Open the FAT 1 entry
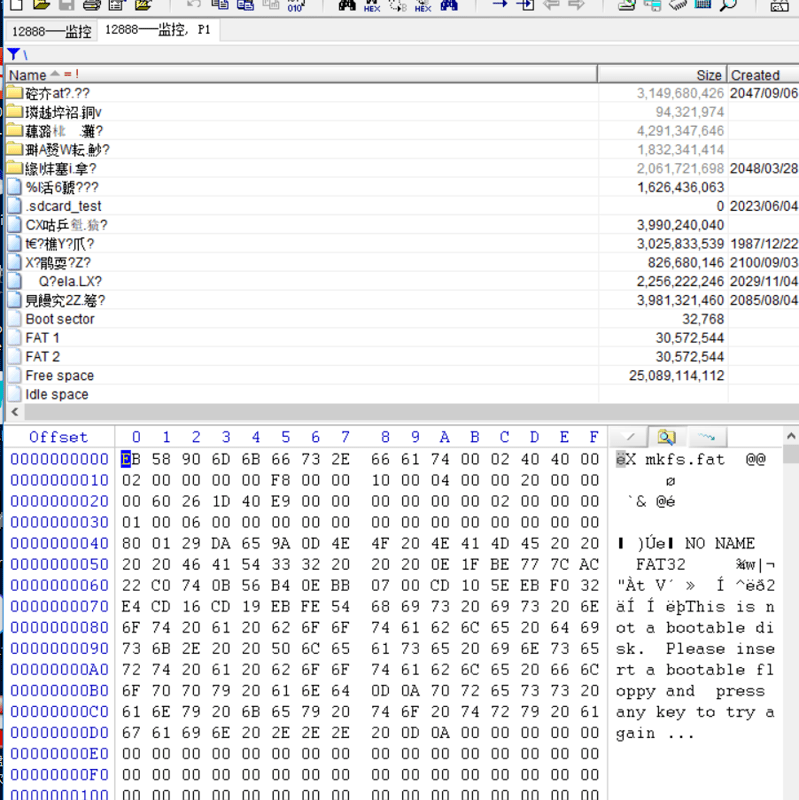Screen dimensions: 799x800 tap(43, 338)
